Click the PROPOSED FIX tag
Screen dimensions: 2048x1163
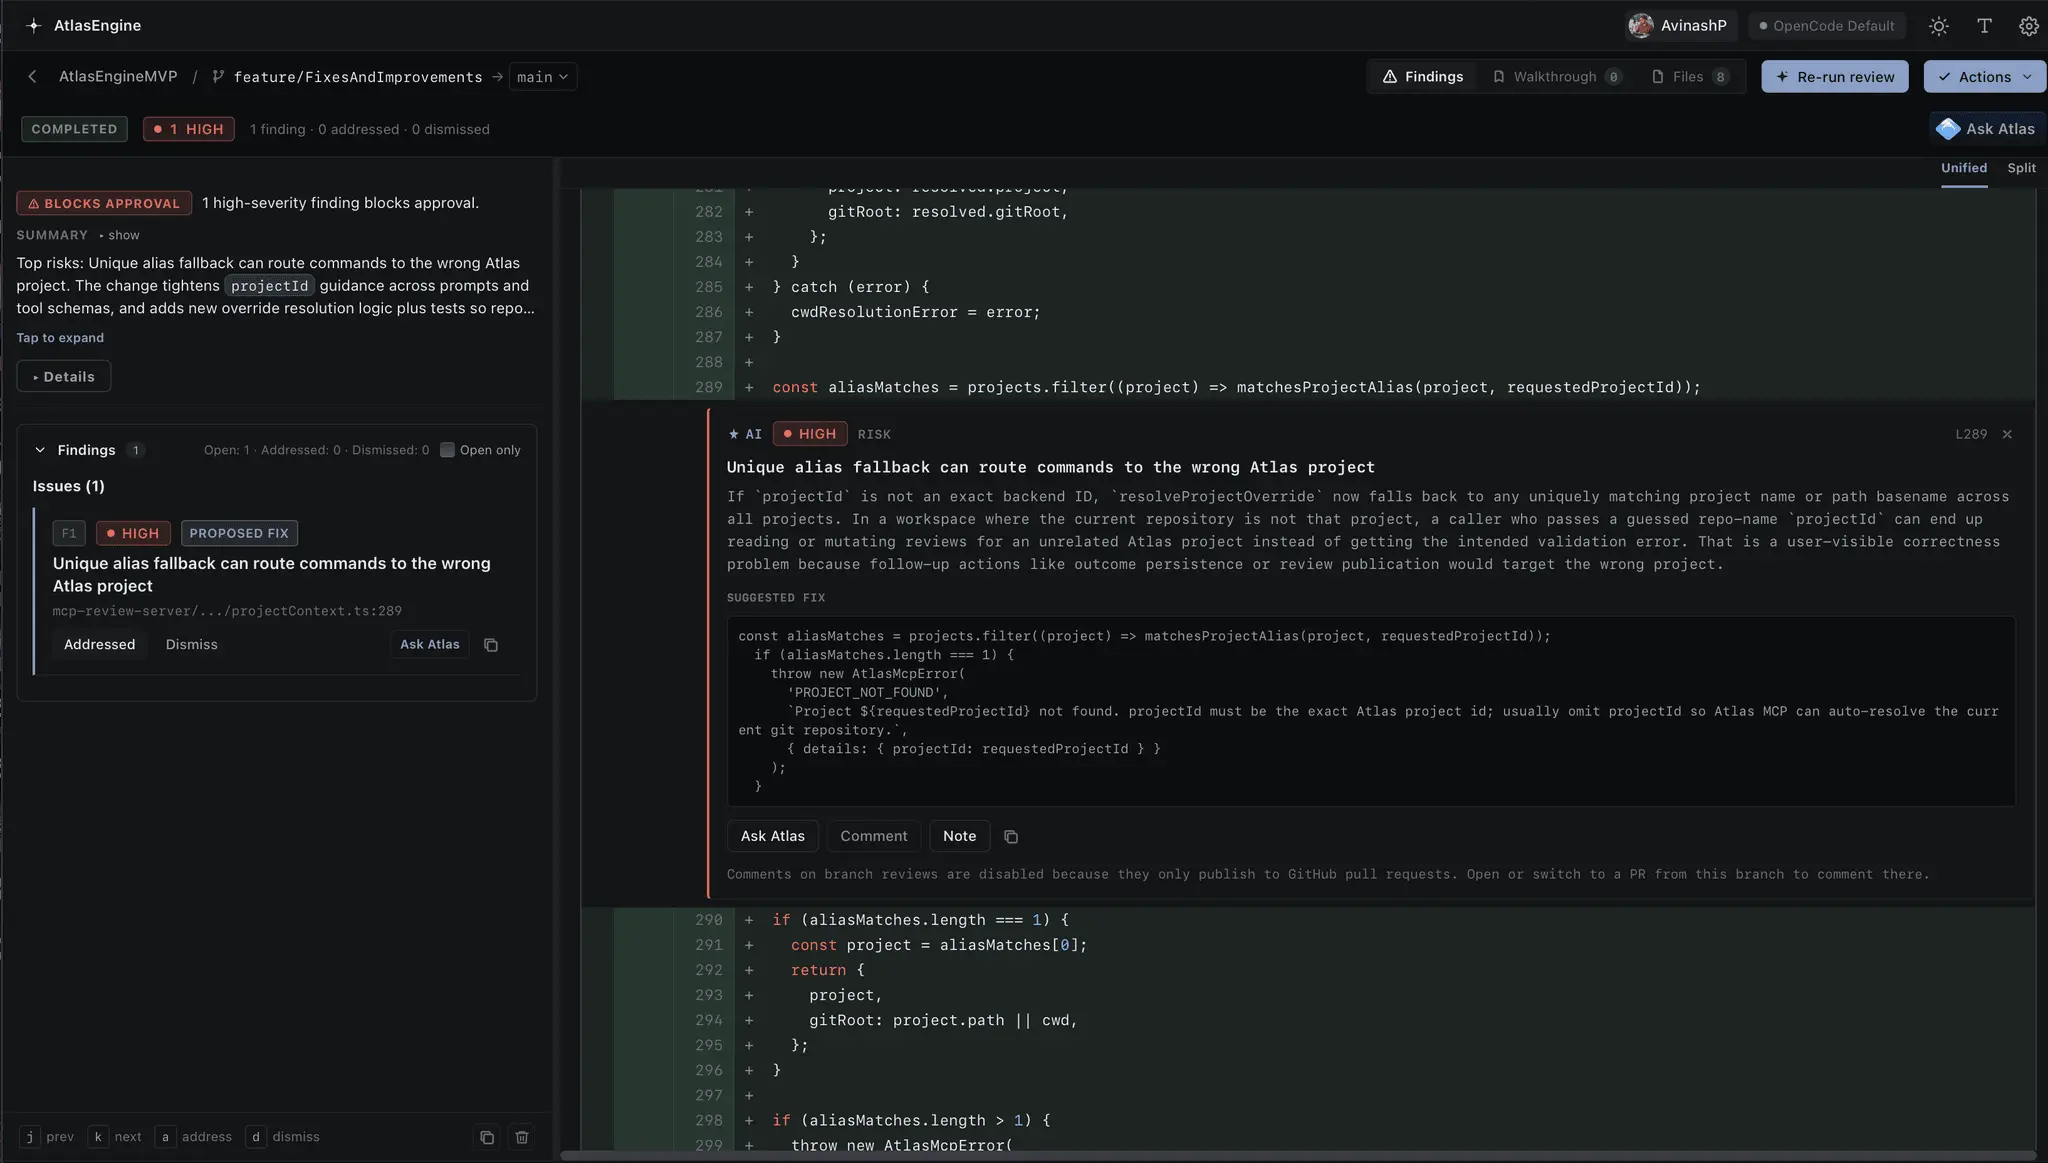[x=239, y=533]
